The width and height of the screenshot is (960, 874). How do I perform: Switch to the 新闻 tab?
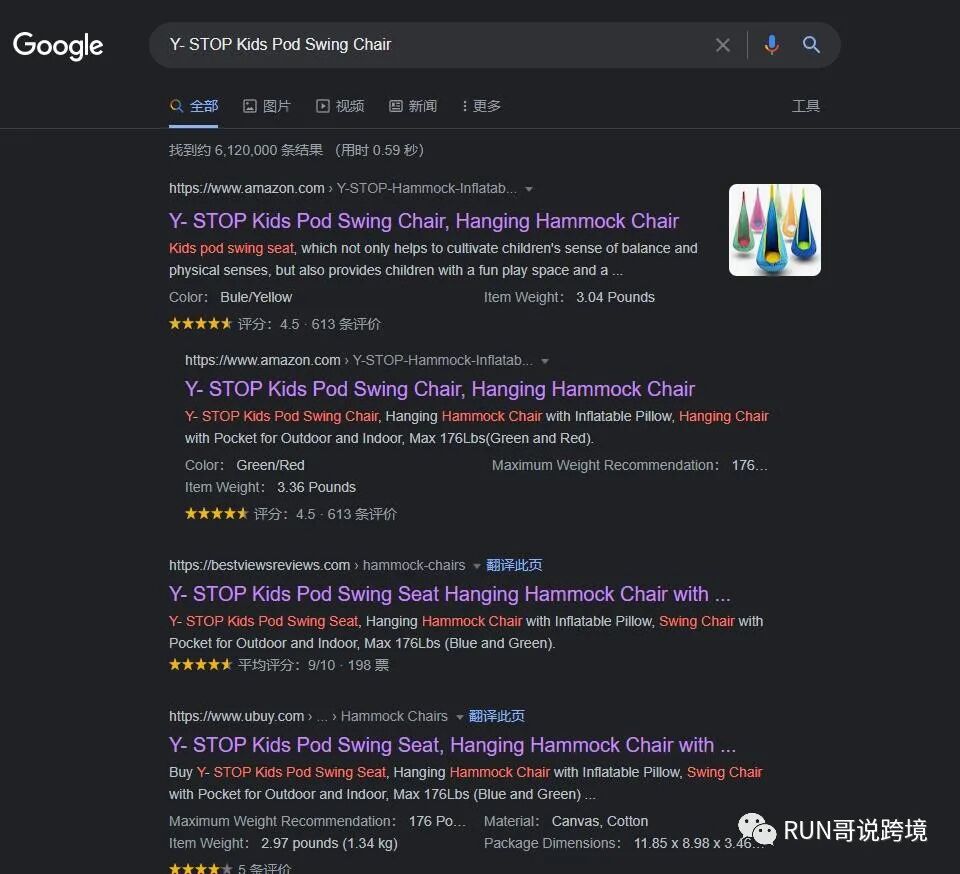(x=412, y=105)
